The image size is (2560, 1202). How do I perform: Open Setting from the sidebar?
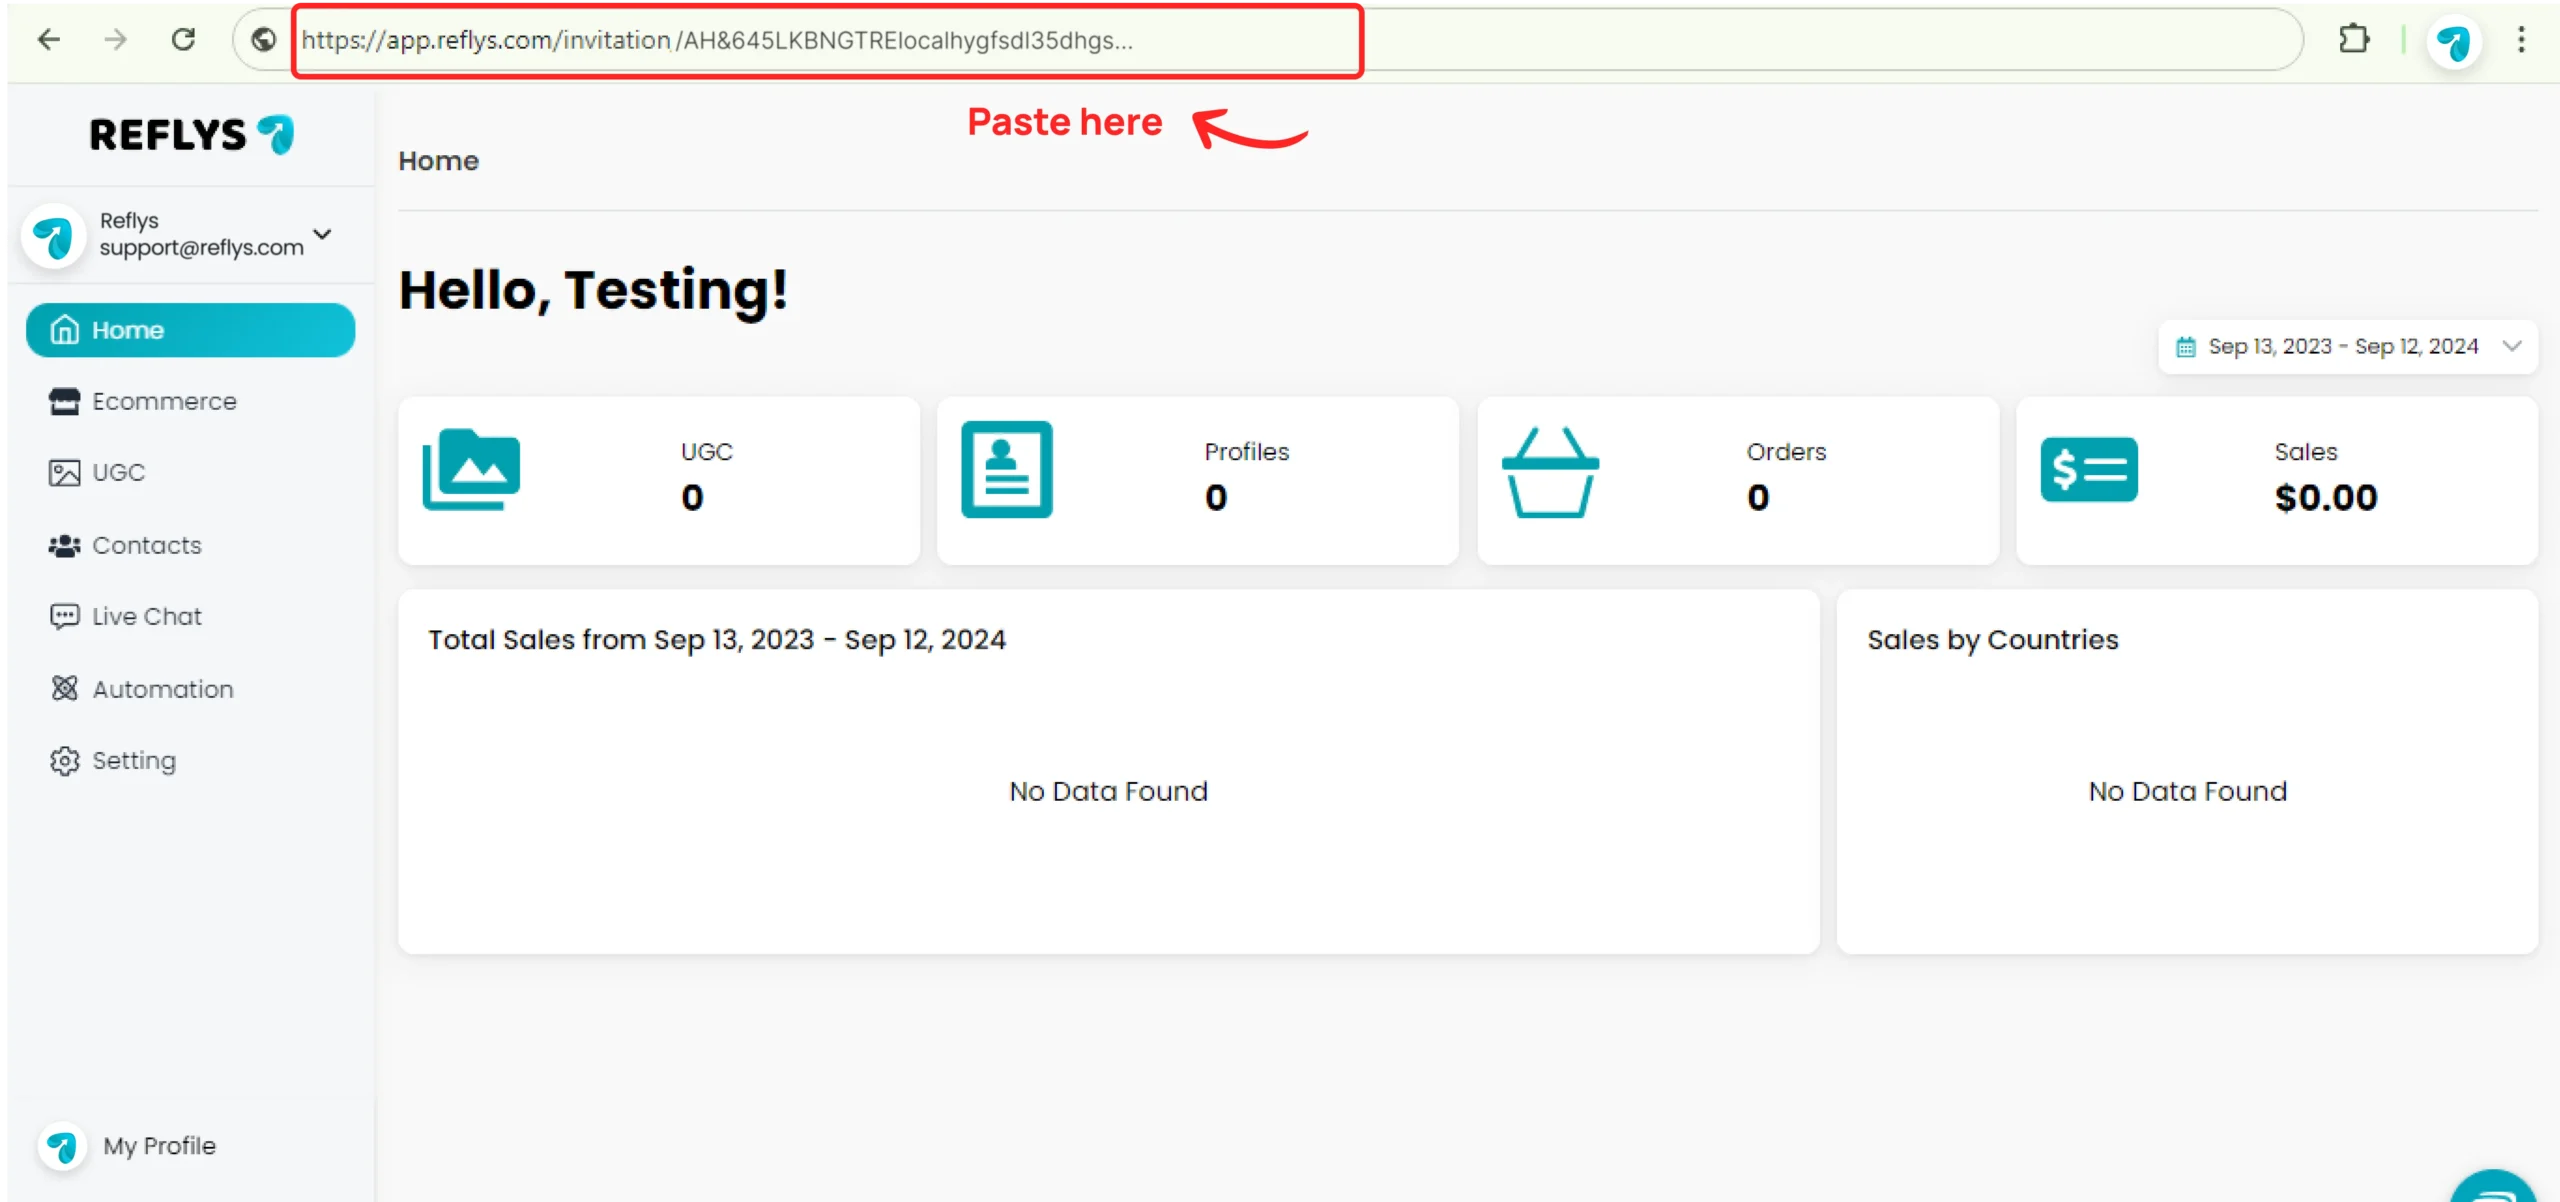point(190,761)
